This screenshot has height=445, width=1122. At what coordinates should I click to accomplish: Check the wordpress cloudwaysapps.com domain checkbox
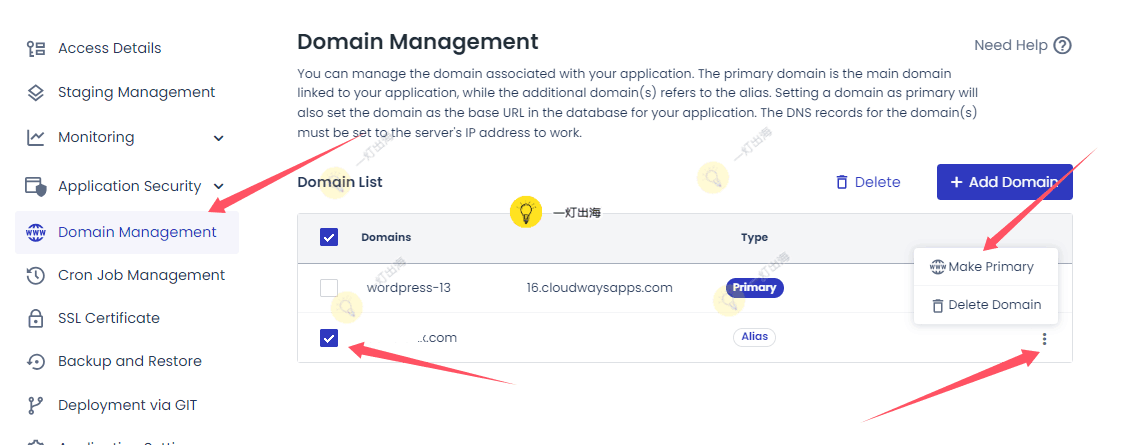[x=329, y=288]
